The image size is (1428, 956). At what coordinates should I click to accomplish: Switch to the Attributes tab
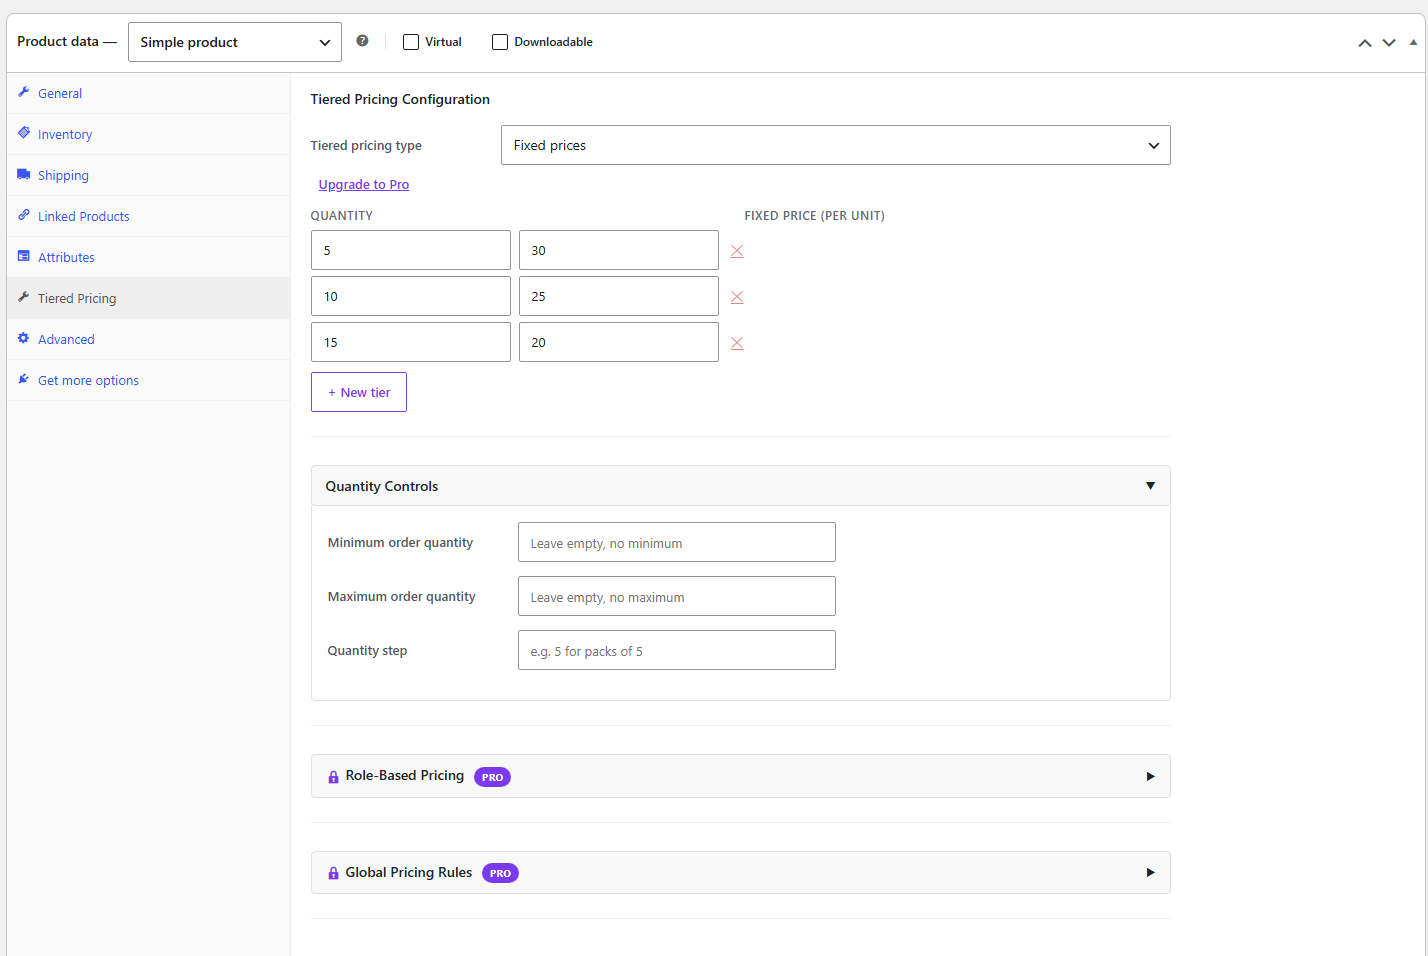pos(148,257)
